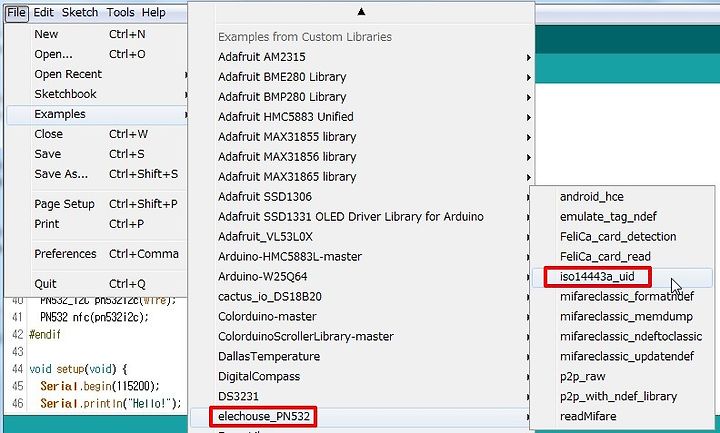The width and height of the screenshot is (720, 433).
Task: Choose New from the File menu
Action: tap(97, 34)
